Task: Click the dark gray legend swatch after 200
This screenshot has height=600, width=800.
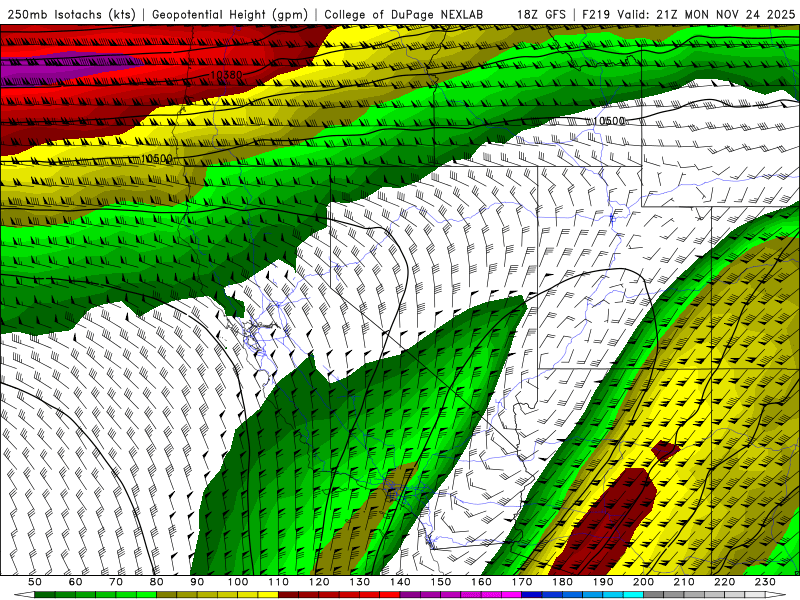Action: (654, 594)
